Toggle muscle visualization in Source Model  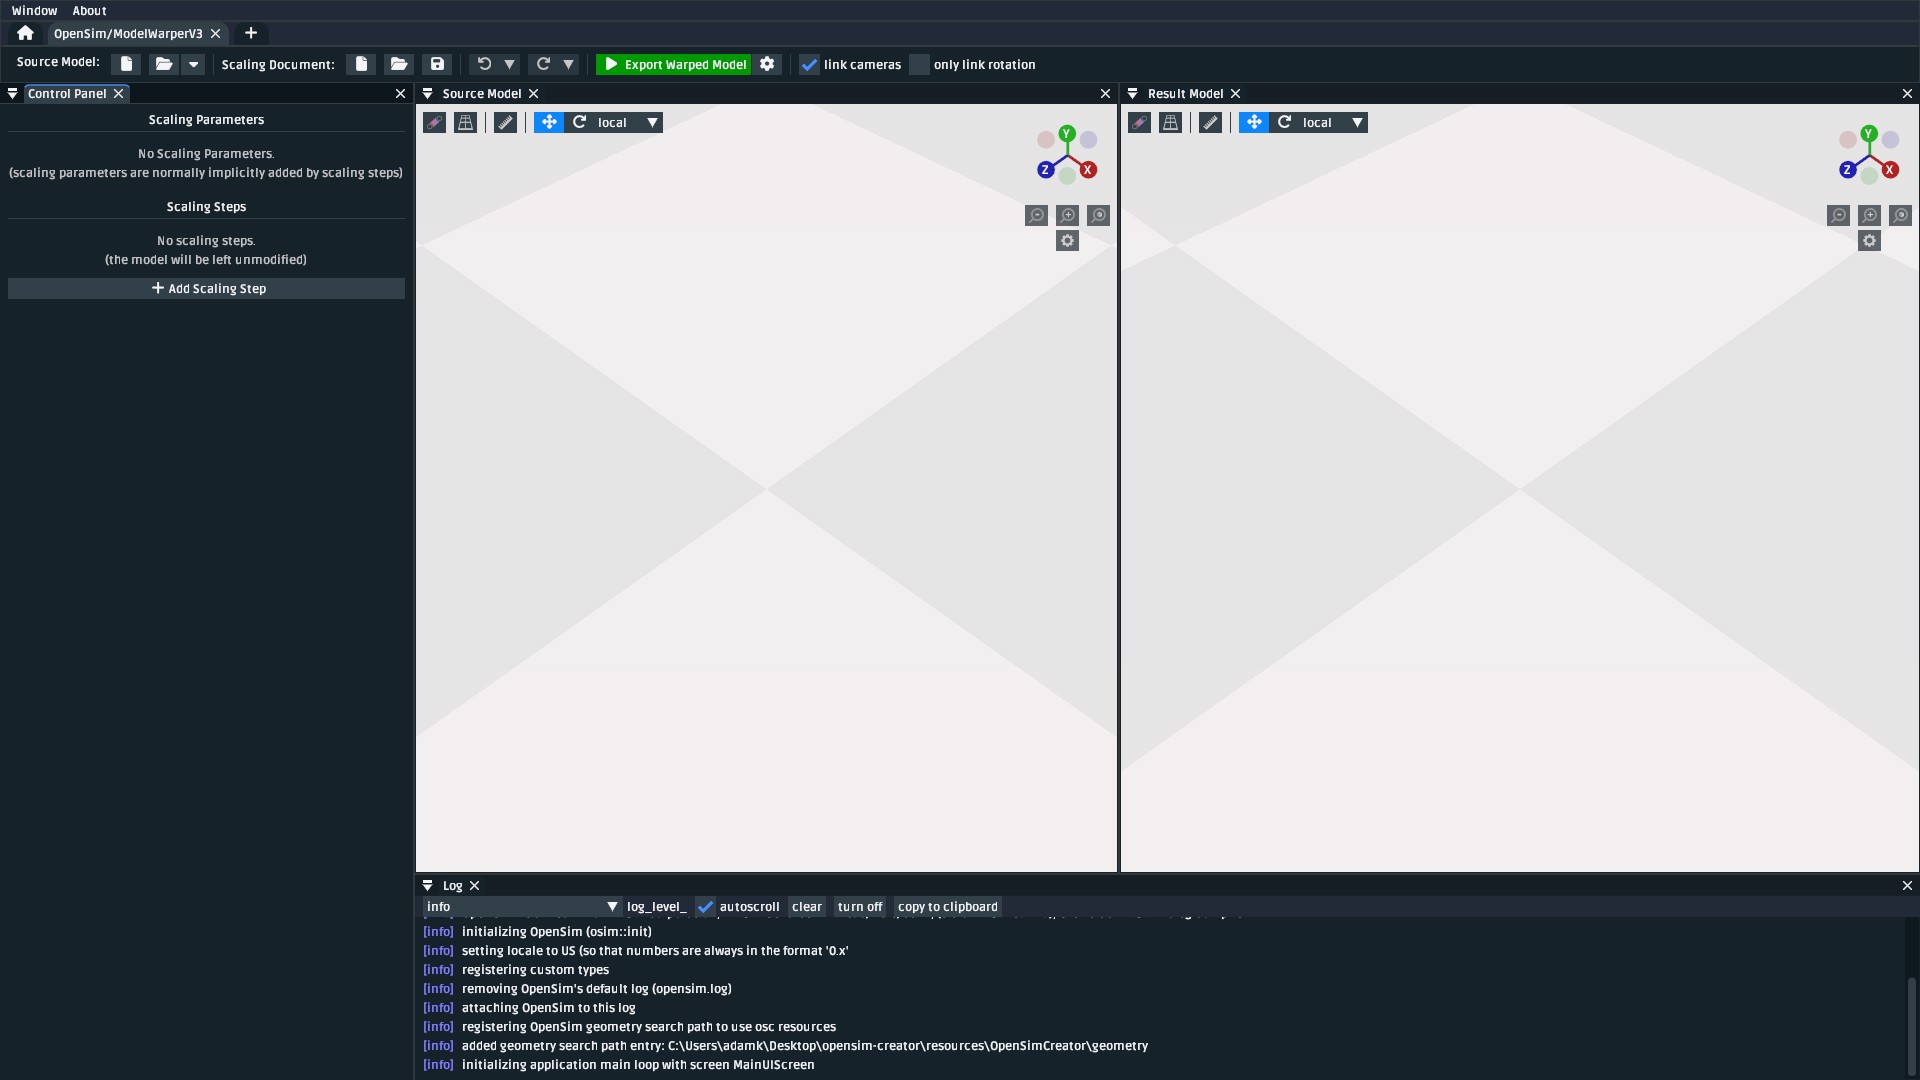coord(434,122)
